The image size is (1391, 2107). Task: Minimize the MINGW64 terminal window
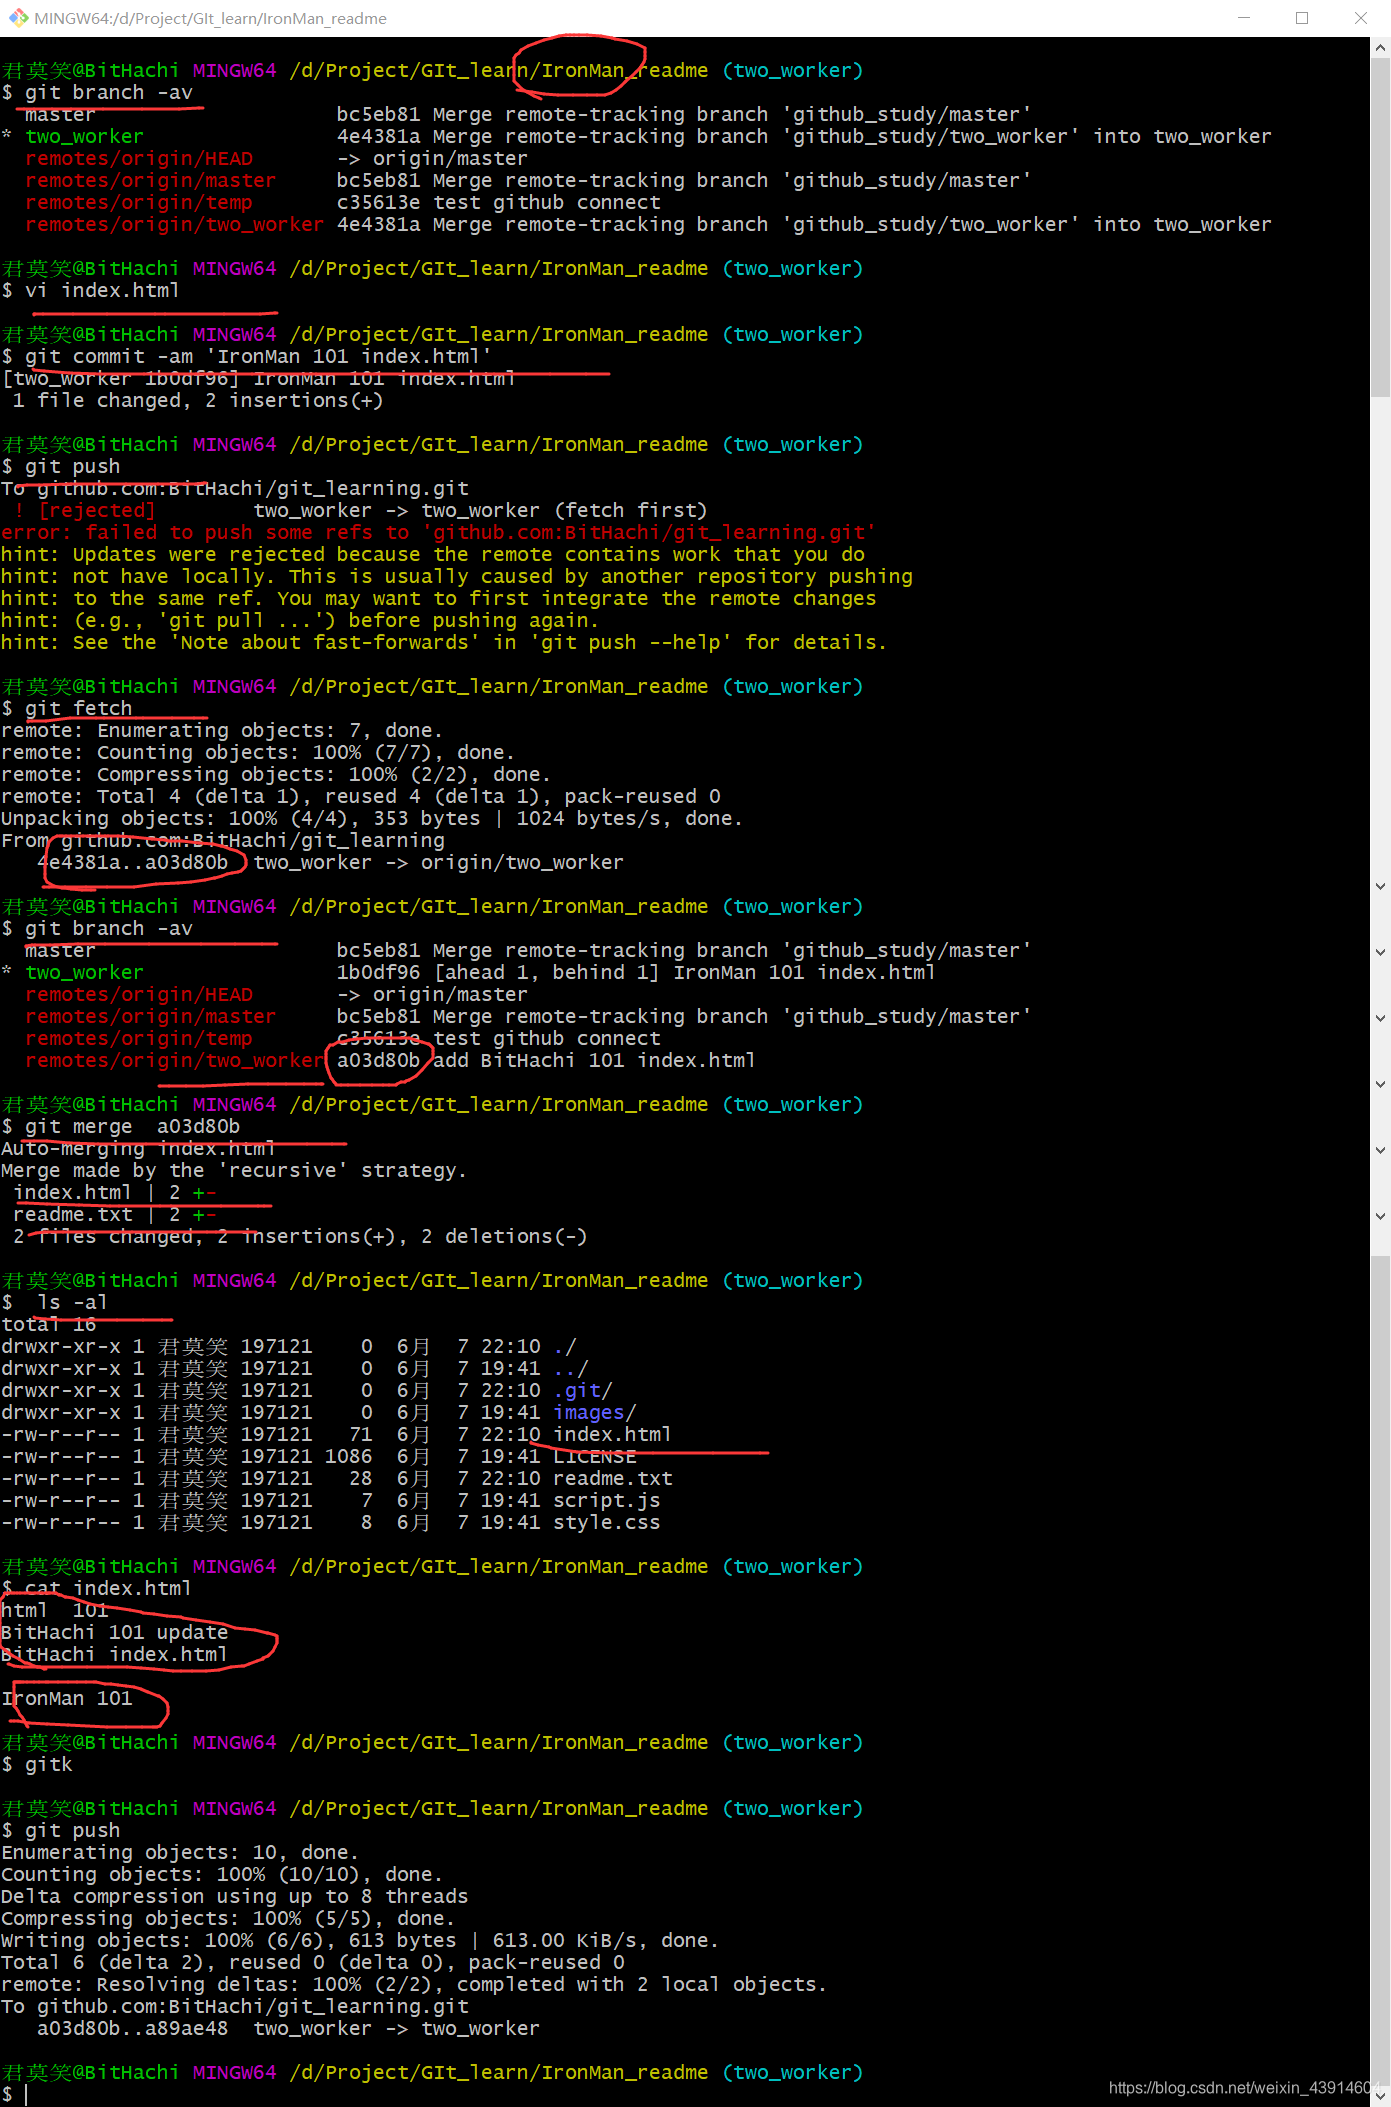[1244, 18]
